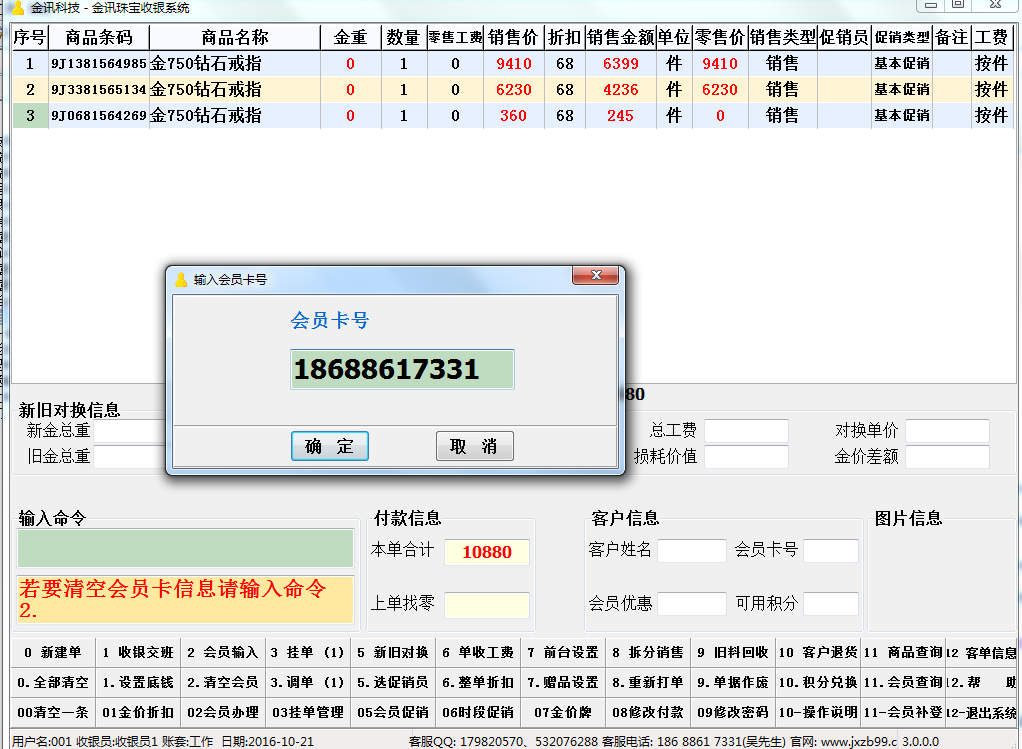Select barcode cell 9J1381564985
The width and height of the screenshot is (1022, 749).
(99, 63)
